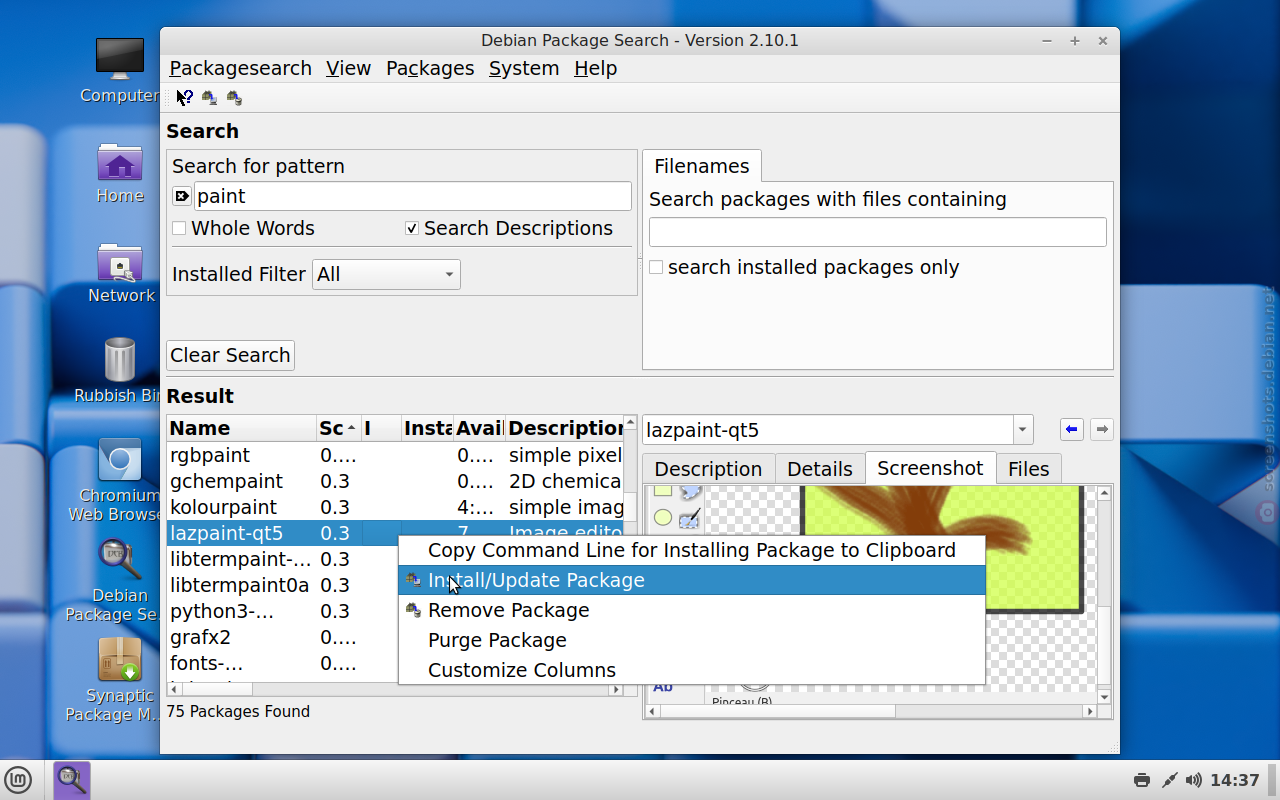Activate the What's This help cursor icon
1280x800 pixels.
pos(184,97)
